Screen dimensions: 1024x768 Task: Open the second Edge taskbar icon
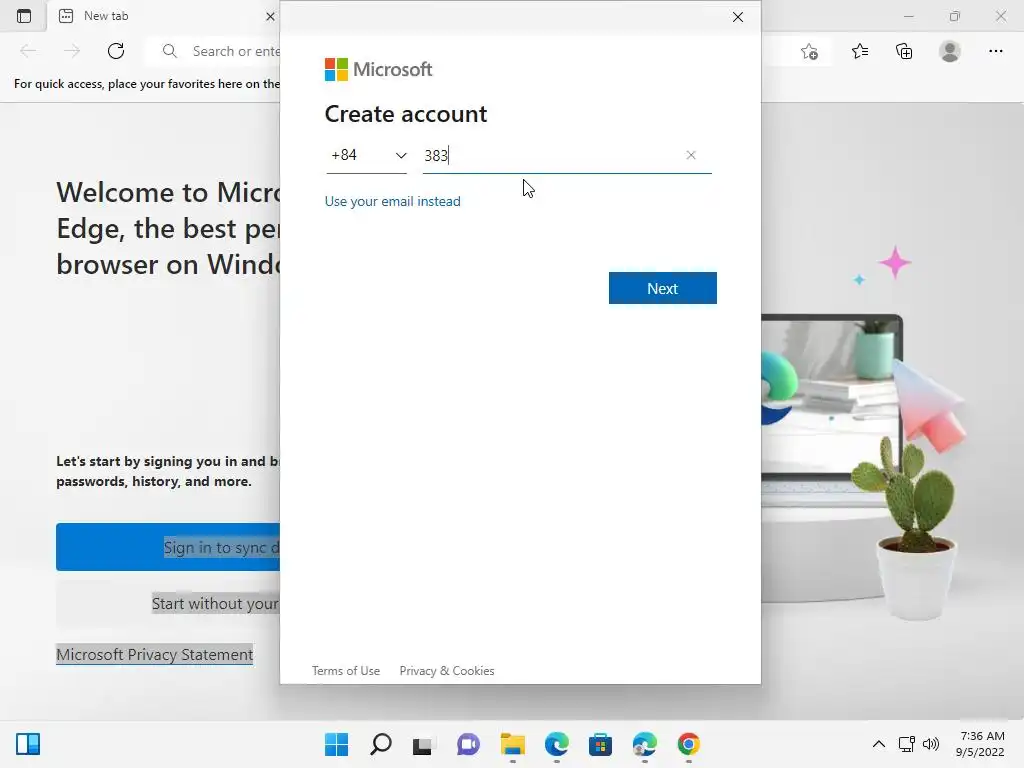click(x=645, y=744)
